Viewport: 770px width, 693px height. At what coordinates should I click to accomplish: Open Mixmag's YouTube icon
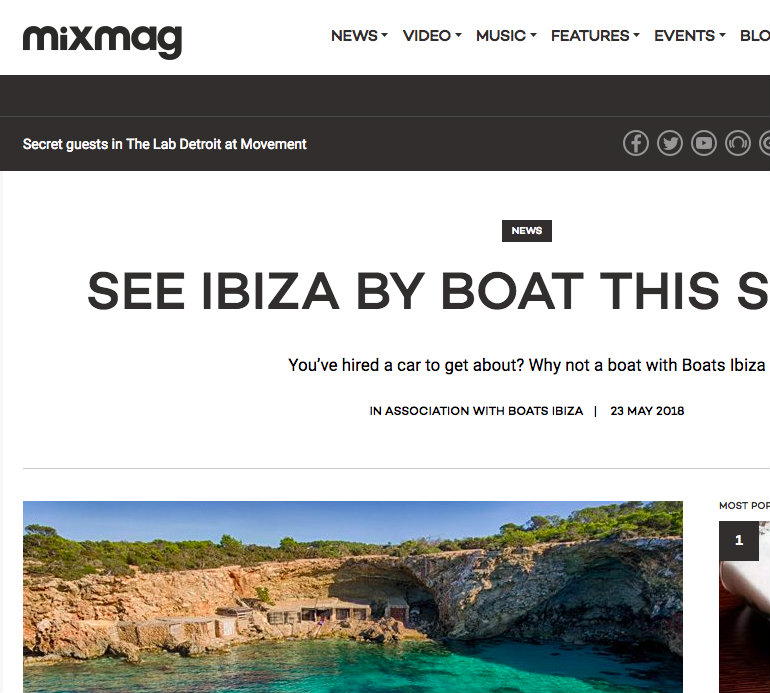(704, 143)
